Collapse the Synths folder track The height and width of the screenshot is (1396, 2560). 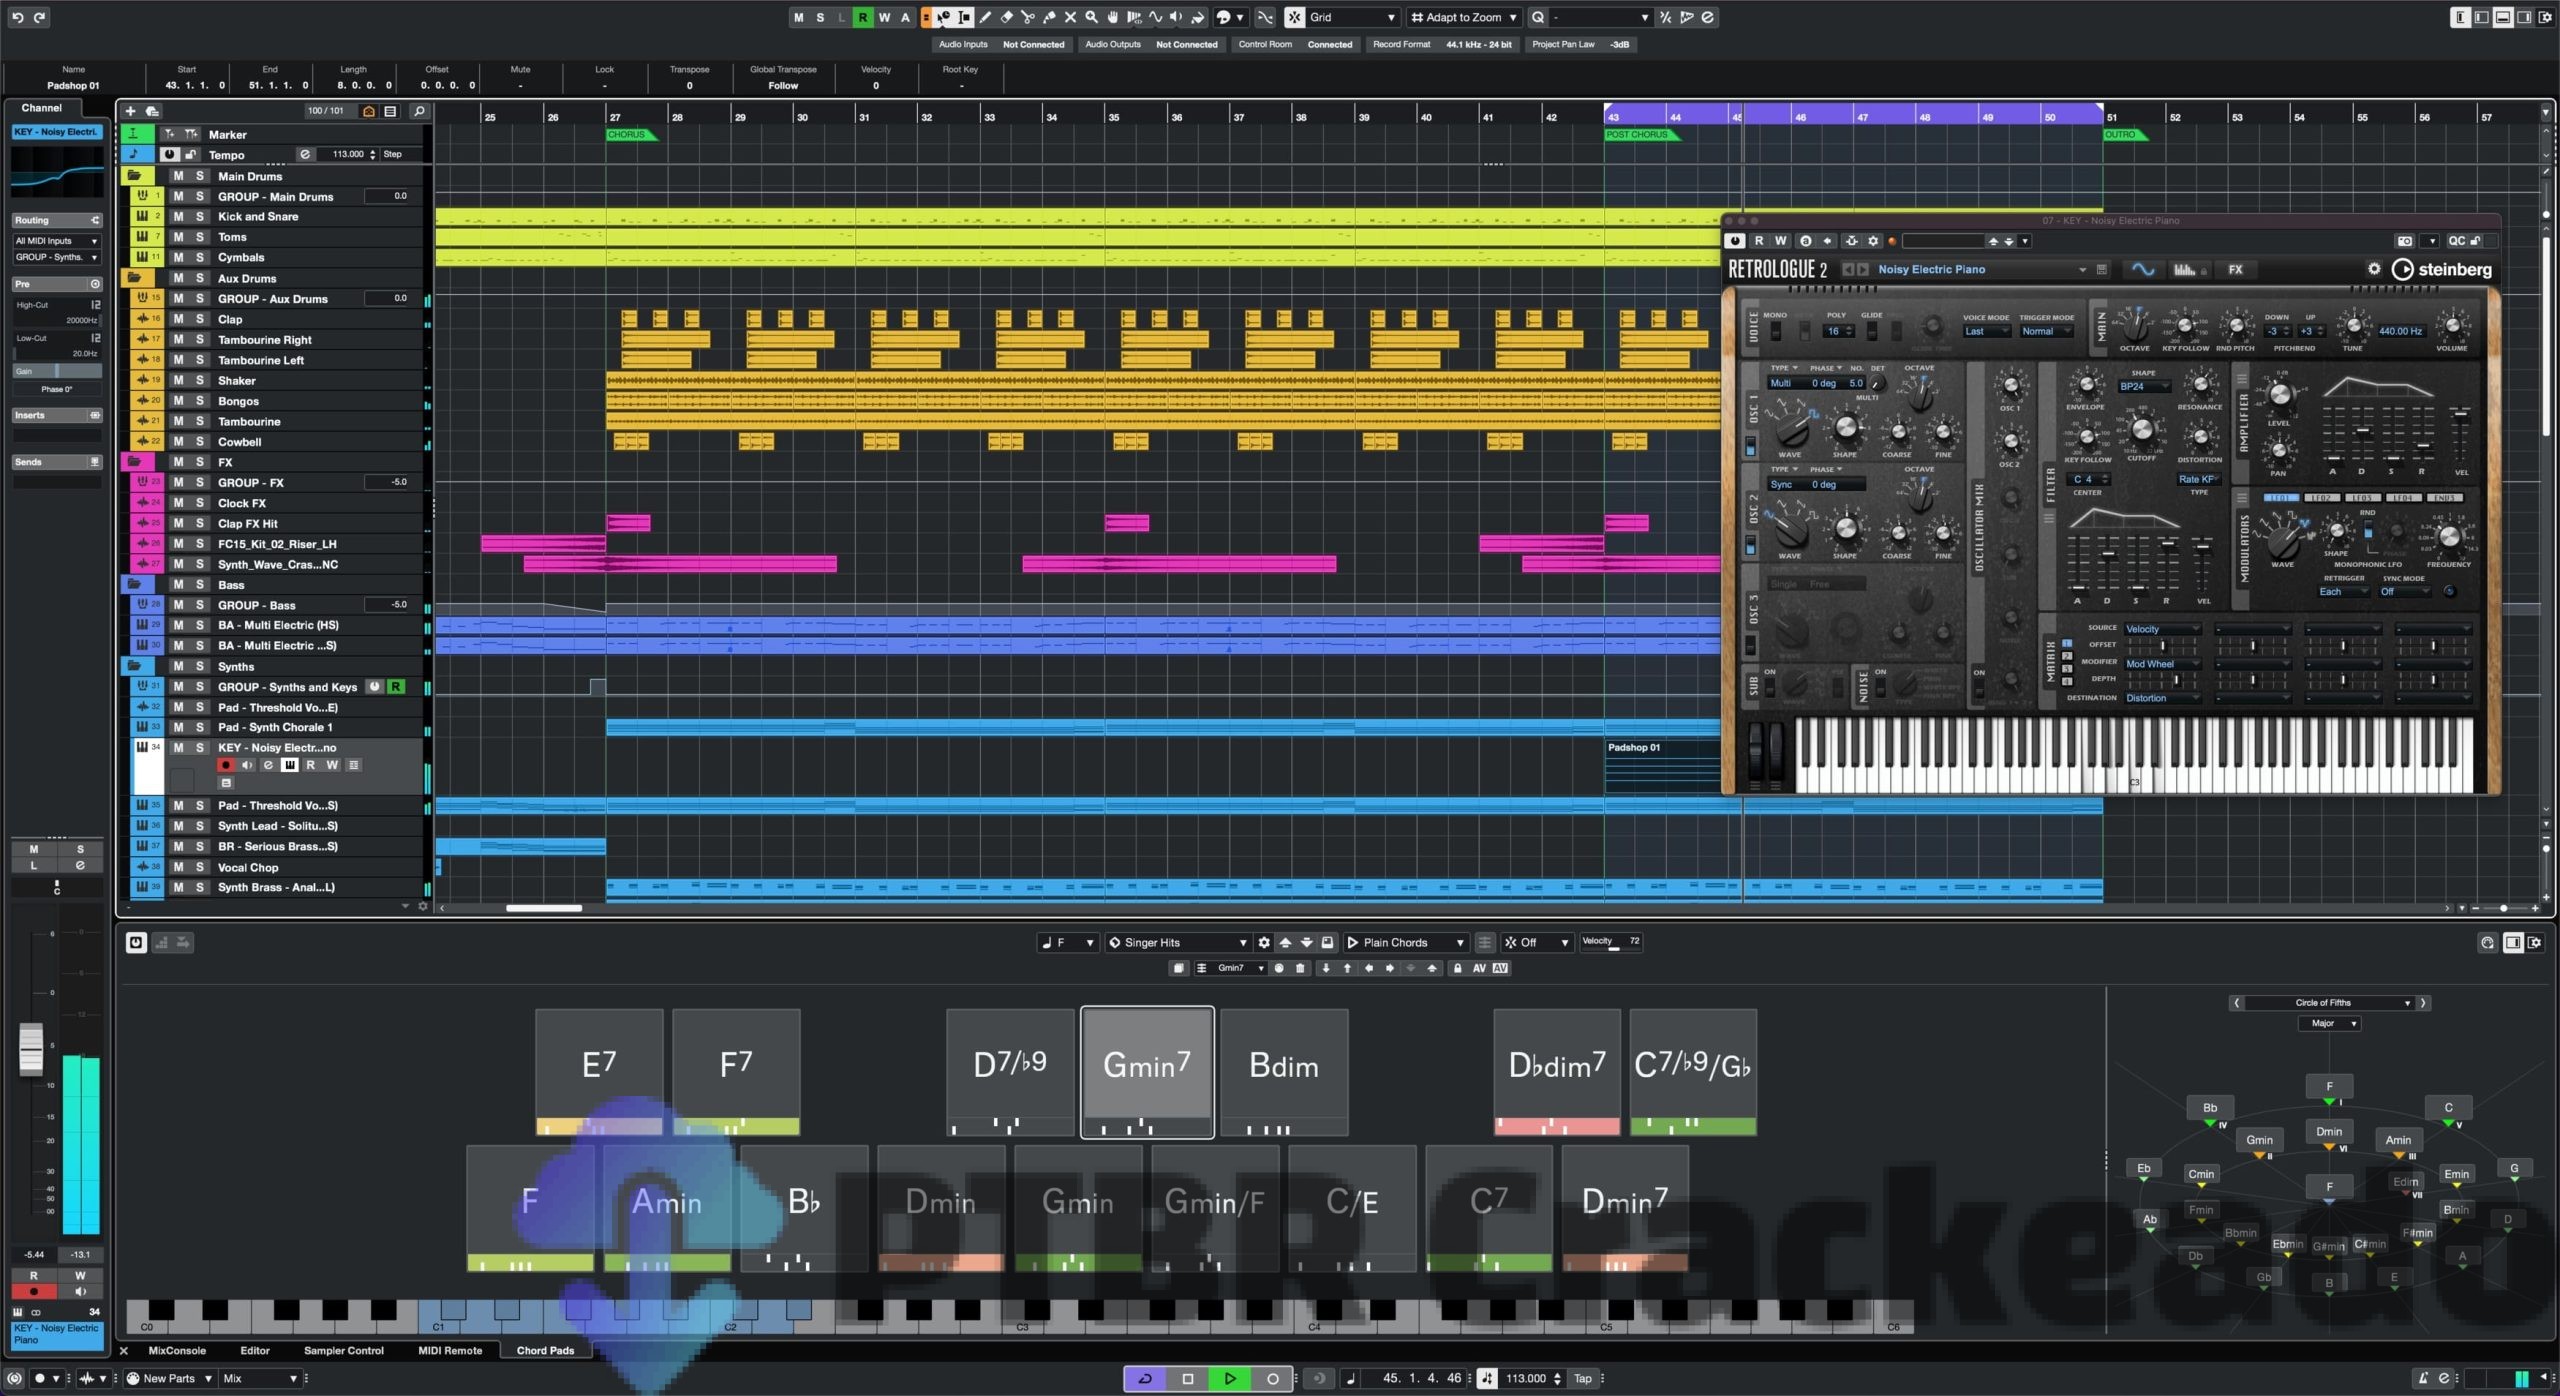pyautogui.click(x=134, y=666)
